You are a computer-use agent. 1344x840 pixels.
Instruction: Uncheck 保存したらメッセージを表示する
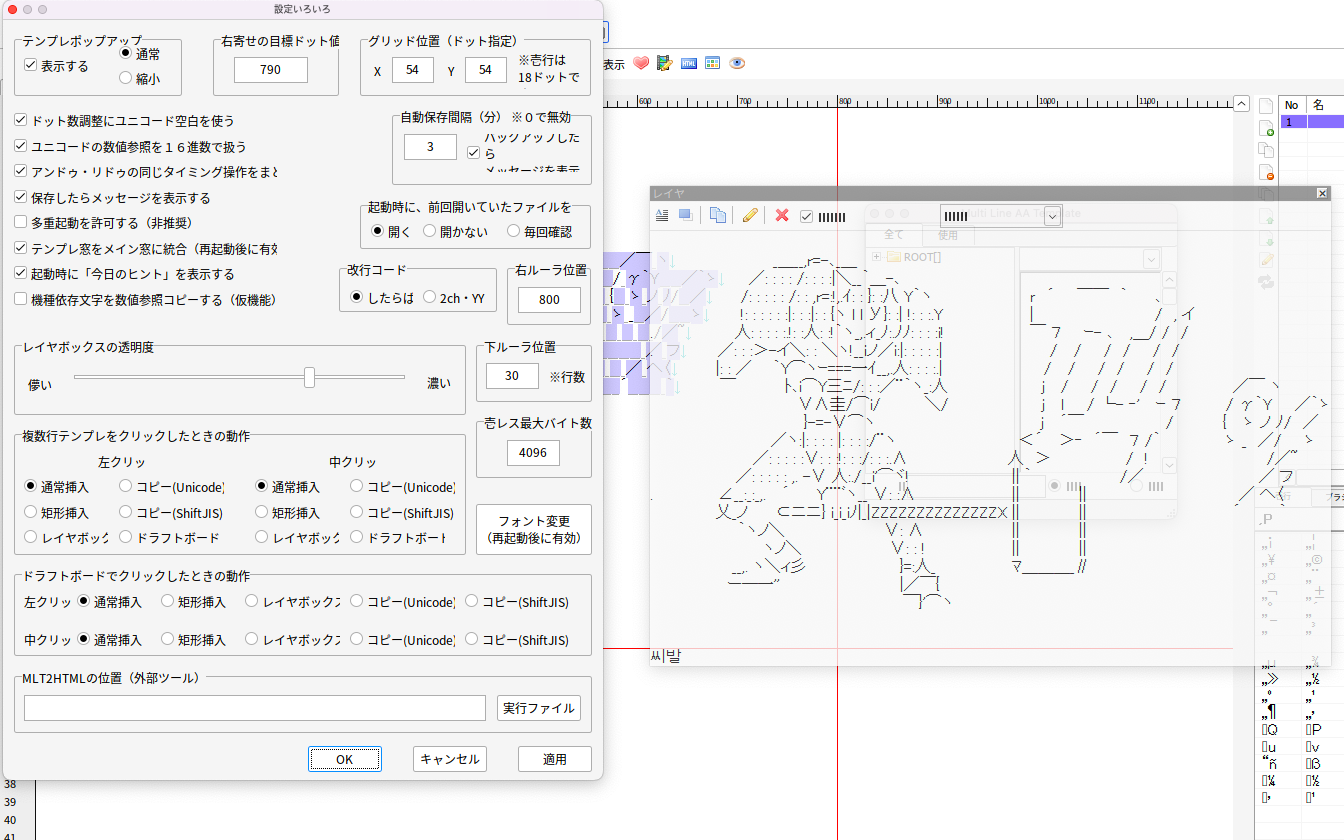click(x=21, y=198)
